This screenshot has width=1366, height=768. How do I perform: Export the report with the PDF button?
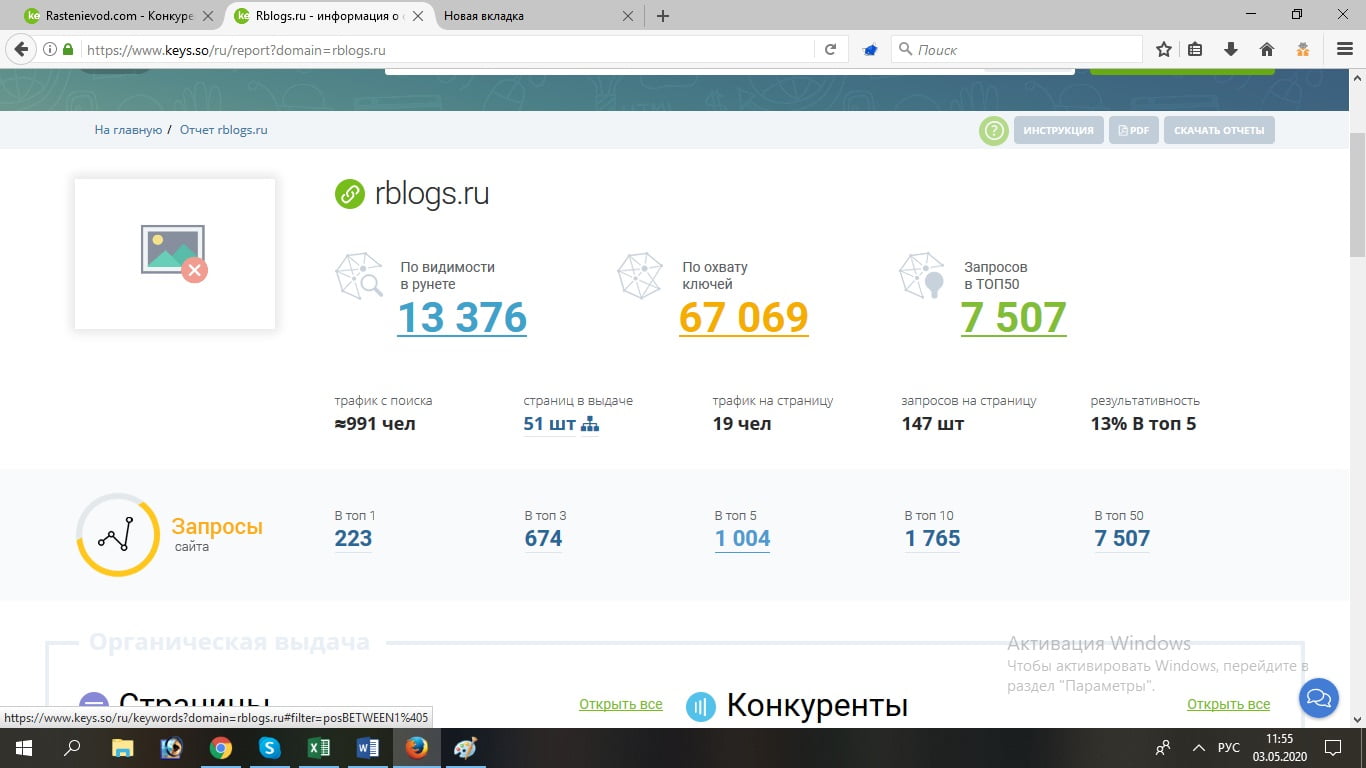point(1134,130)
